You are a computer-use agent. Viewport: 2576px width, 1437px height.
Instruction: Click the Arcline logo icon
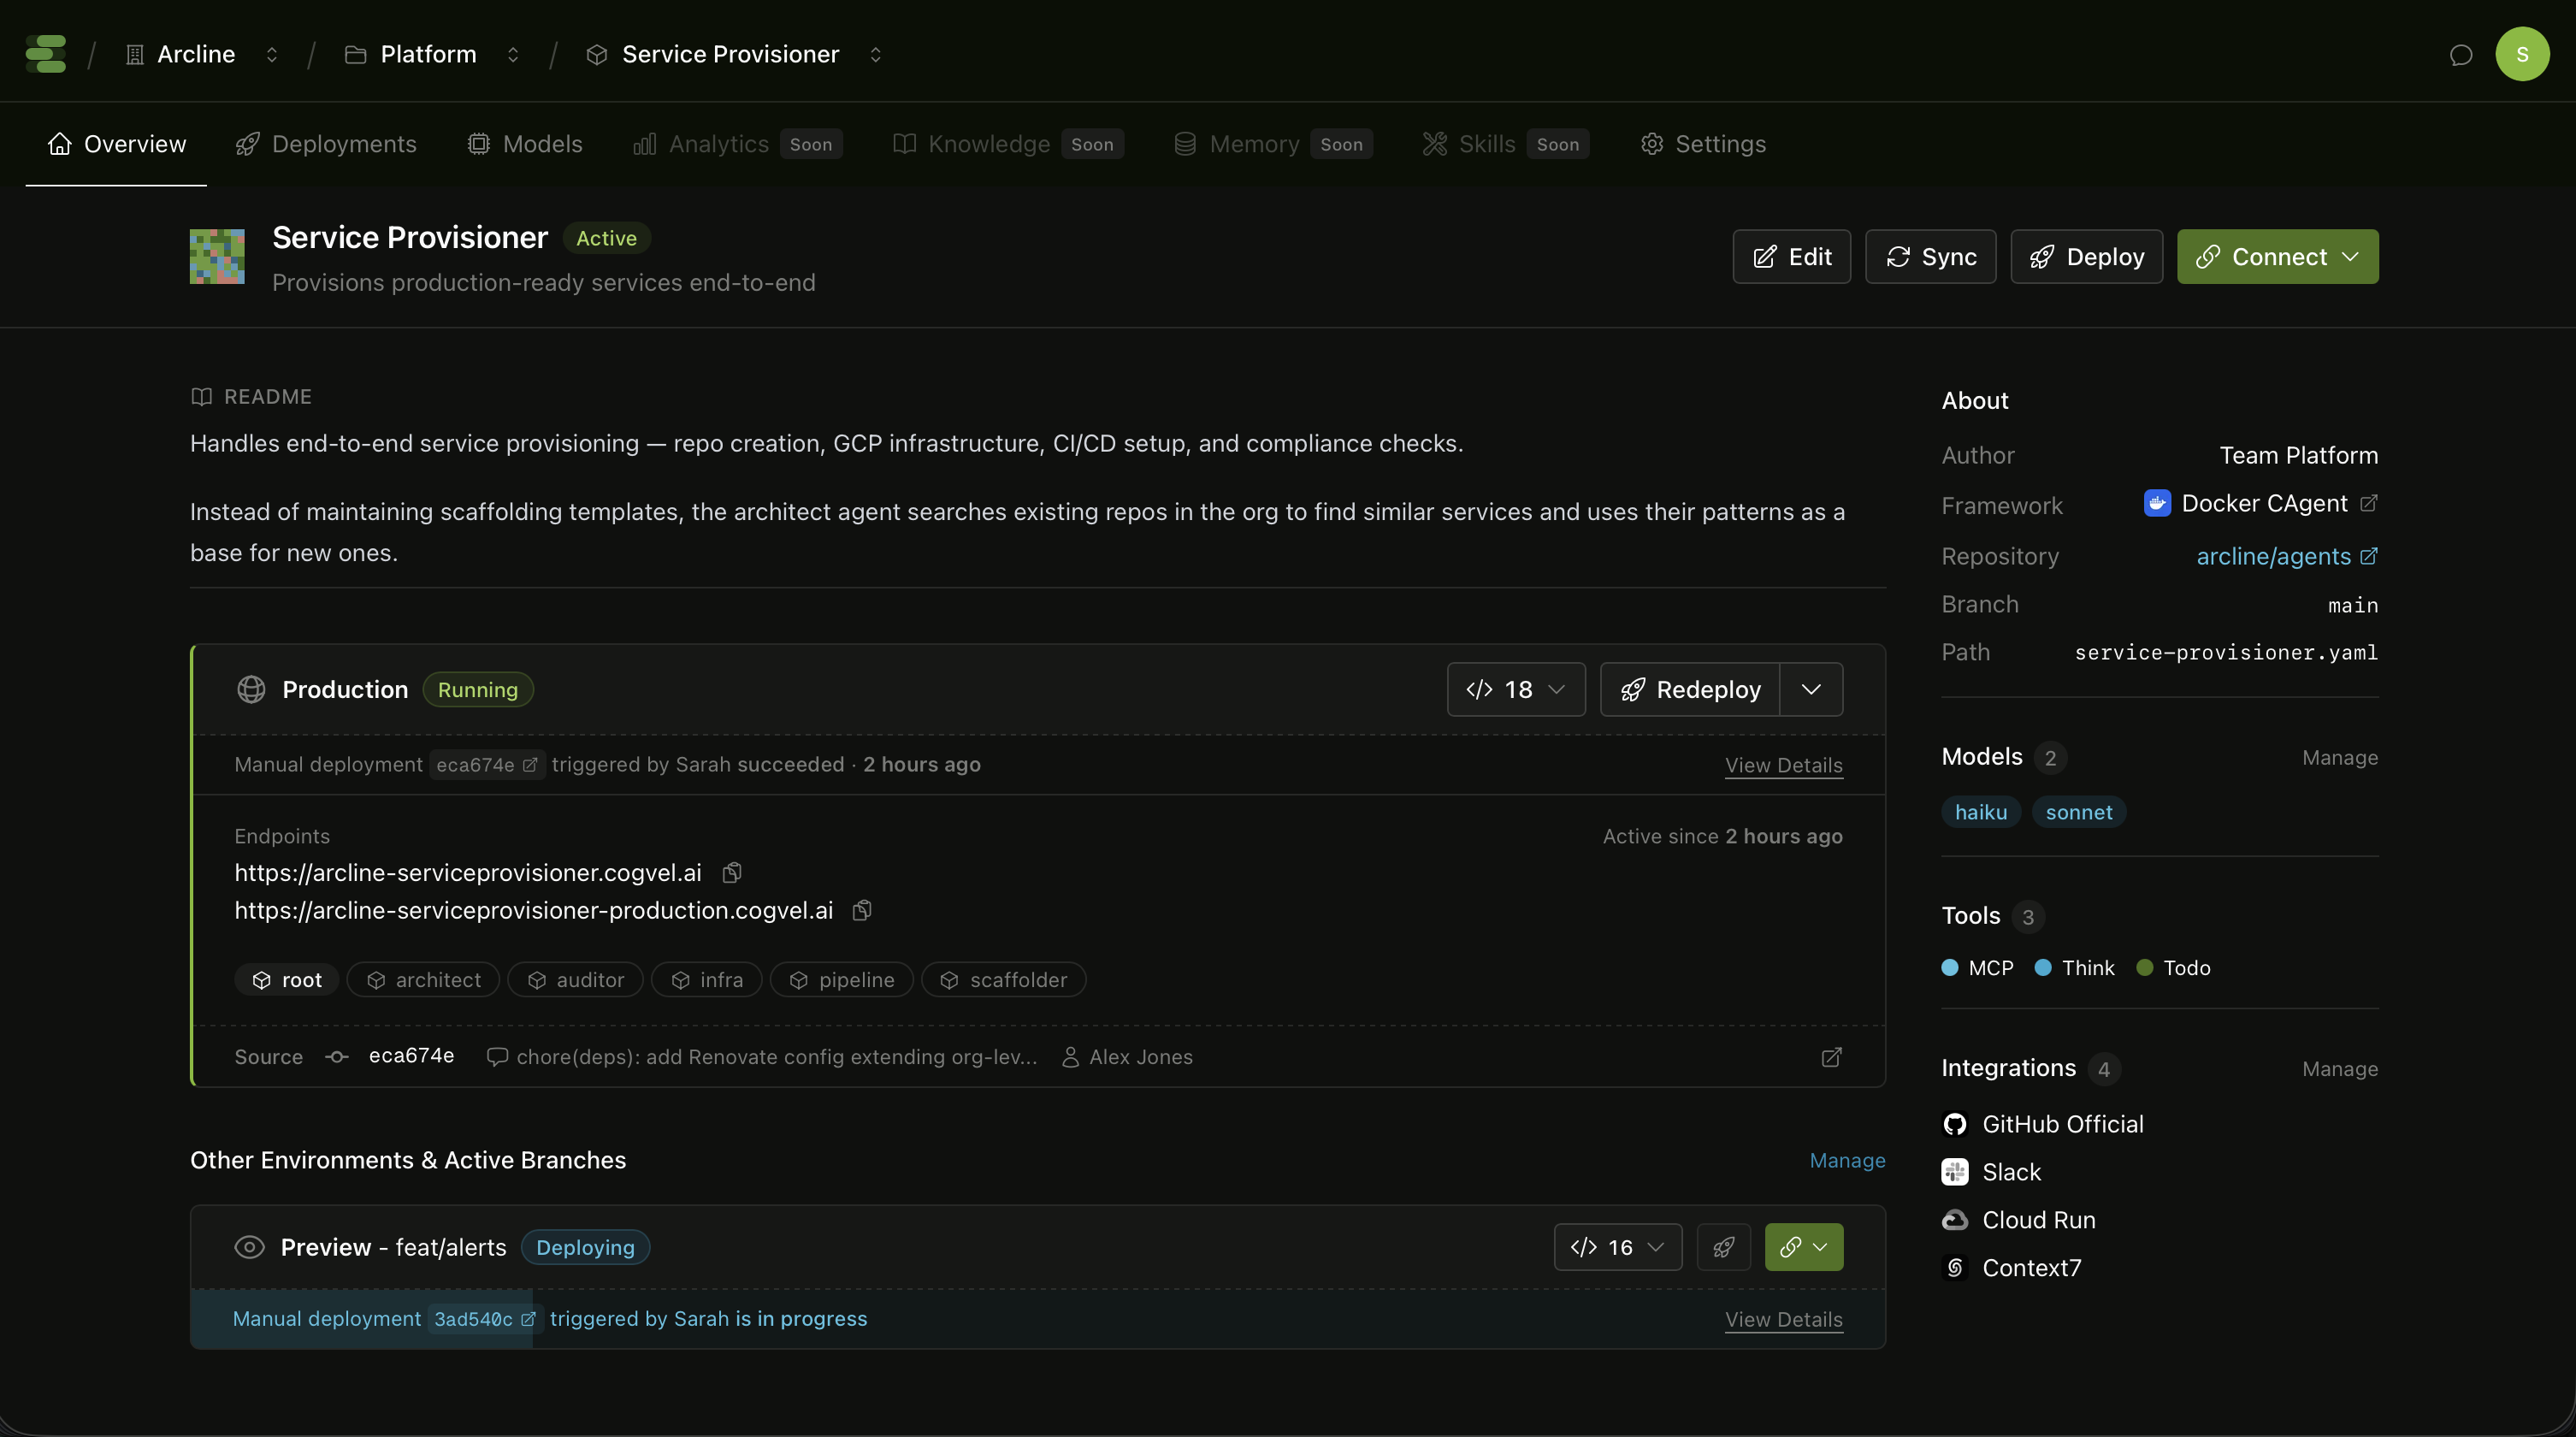pos(45,52)
